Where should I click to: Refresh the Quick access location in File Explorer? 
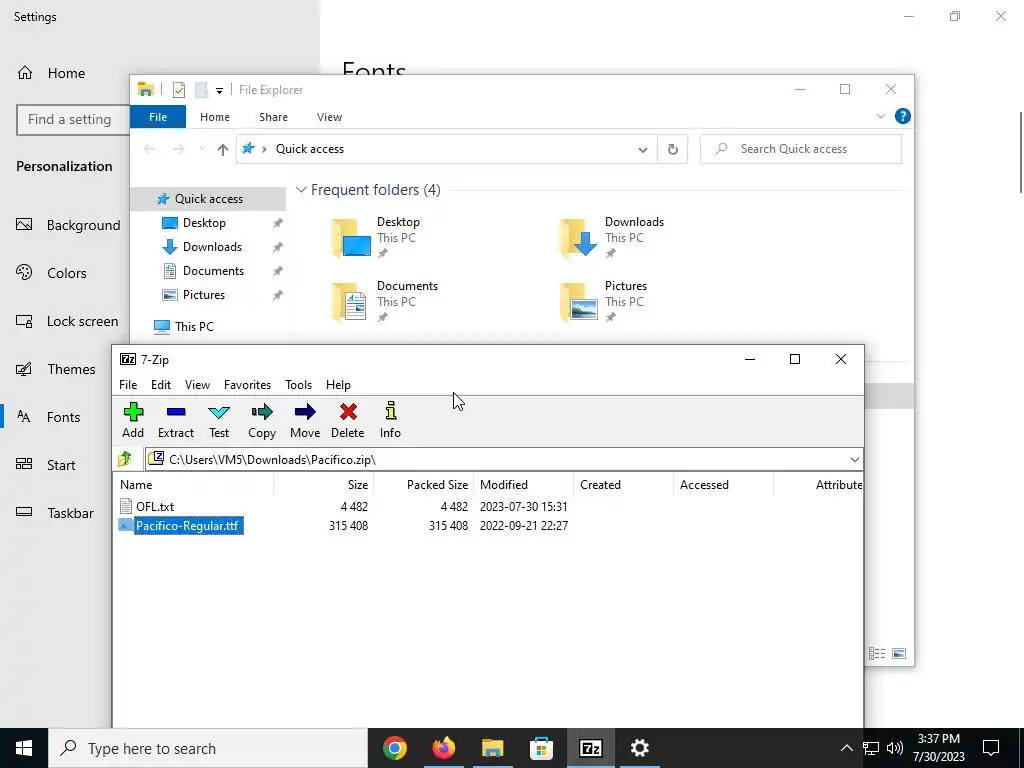673,150
